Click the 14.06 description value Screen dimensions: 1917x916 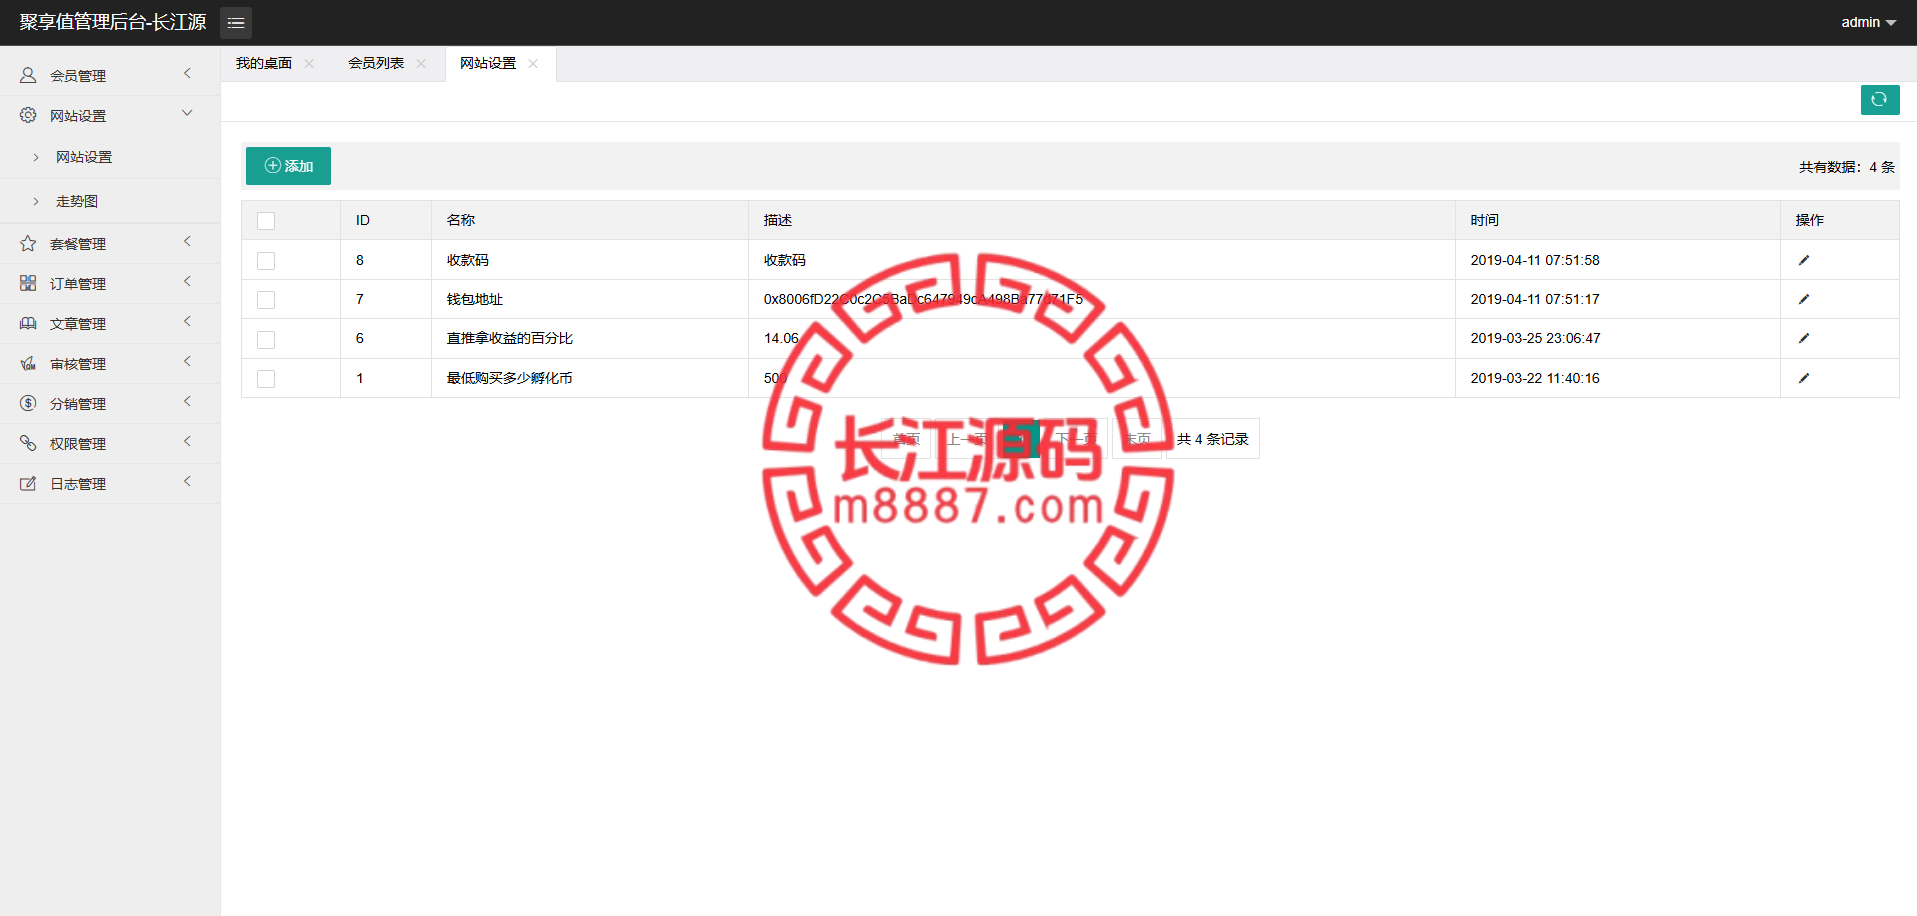click(x=781, y=338)
